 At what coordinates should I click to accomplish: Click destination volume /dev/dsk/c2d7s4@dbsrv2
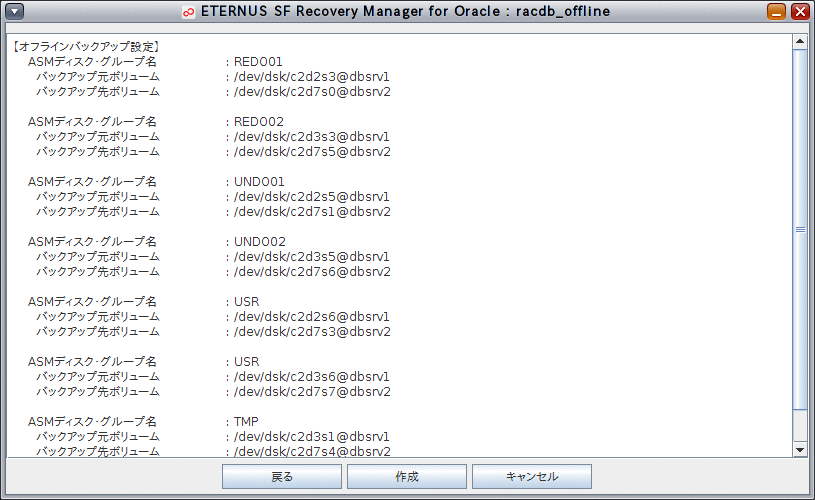pos(312,452)
